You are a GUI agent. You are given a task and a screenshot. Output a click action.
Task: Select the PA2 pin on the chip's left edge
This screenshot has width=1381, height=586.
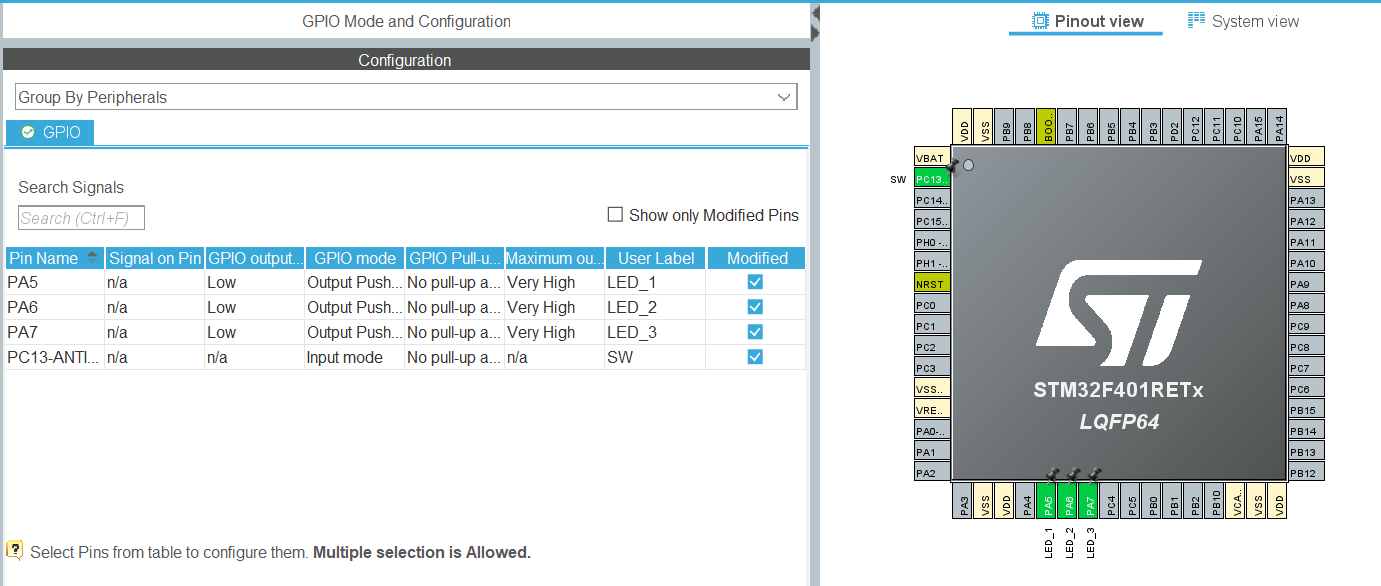point(931,473)
